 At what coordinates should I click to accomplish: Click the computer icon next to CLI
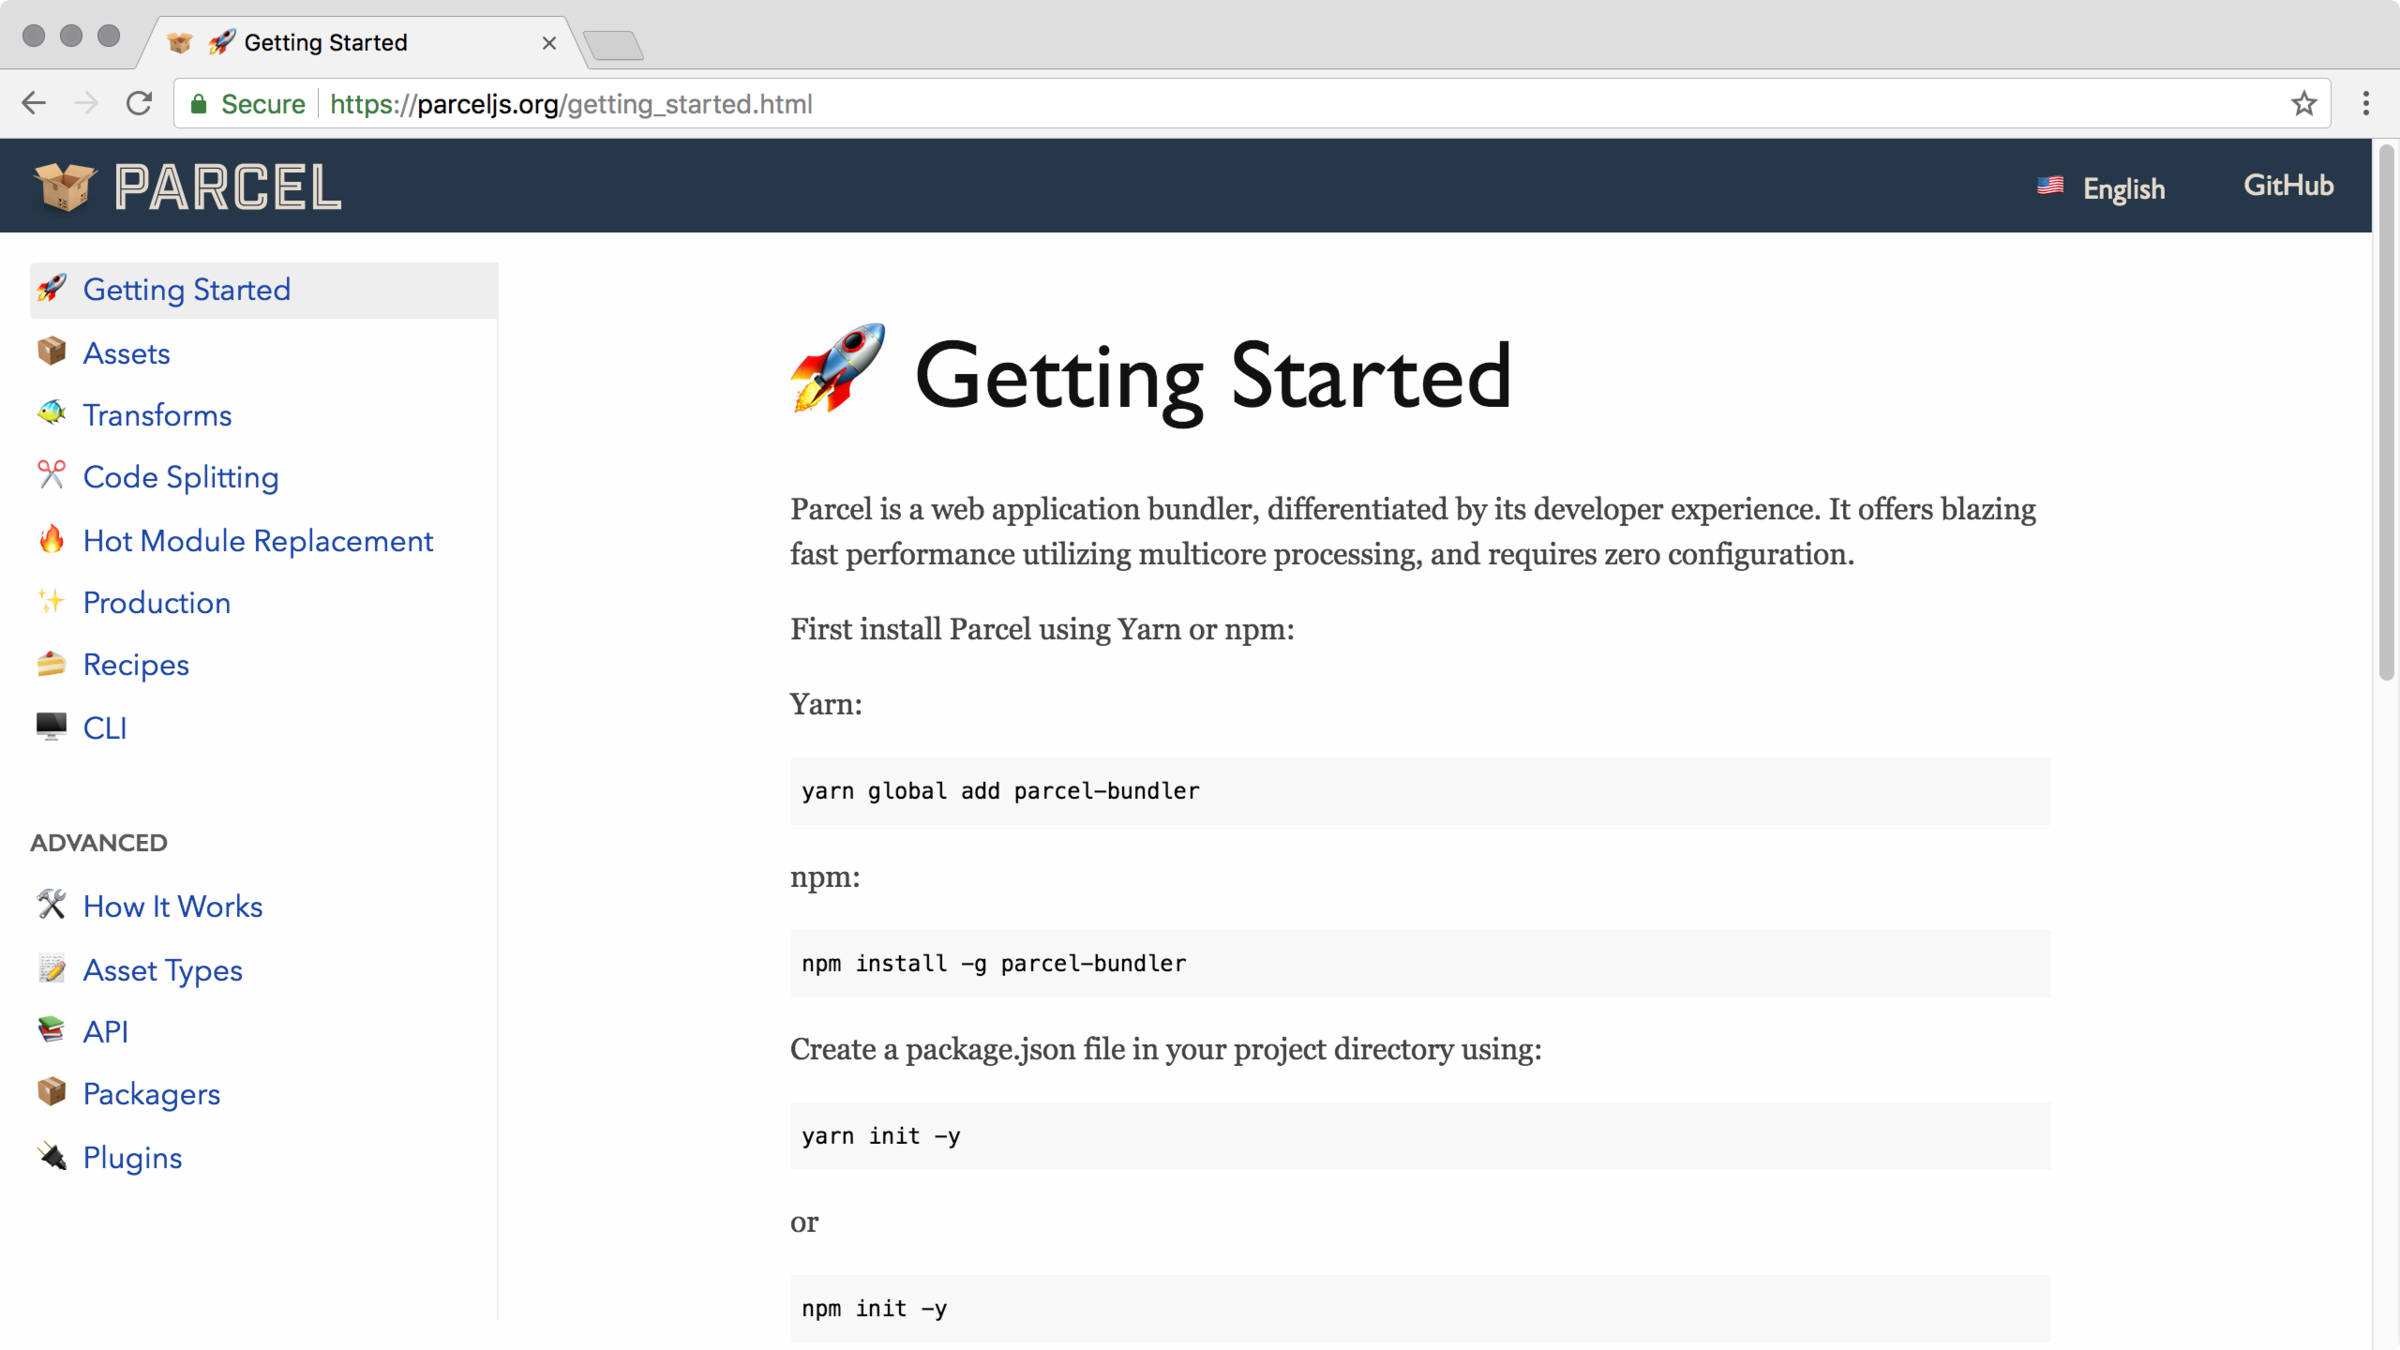tap(51, 727)
